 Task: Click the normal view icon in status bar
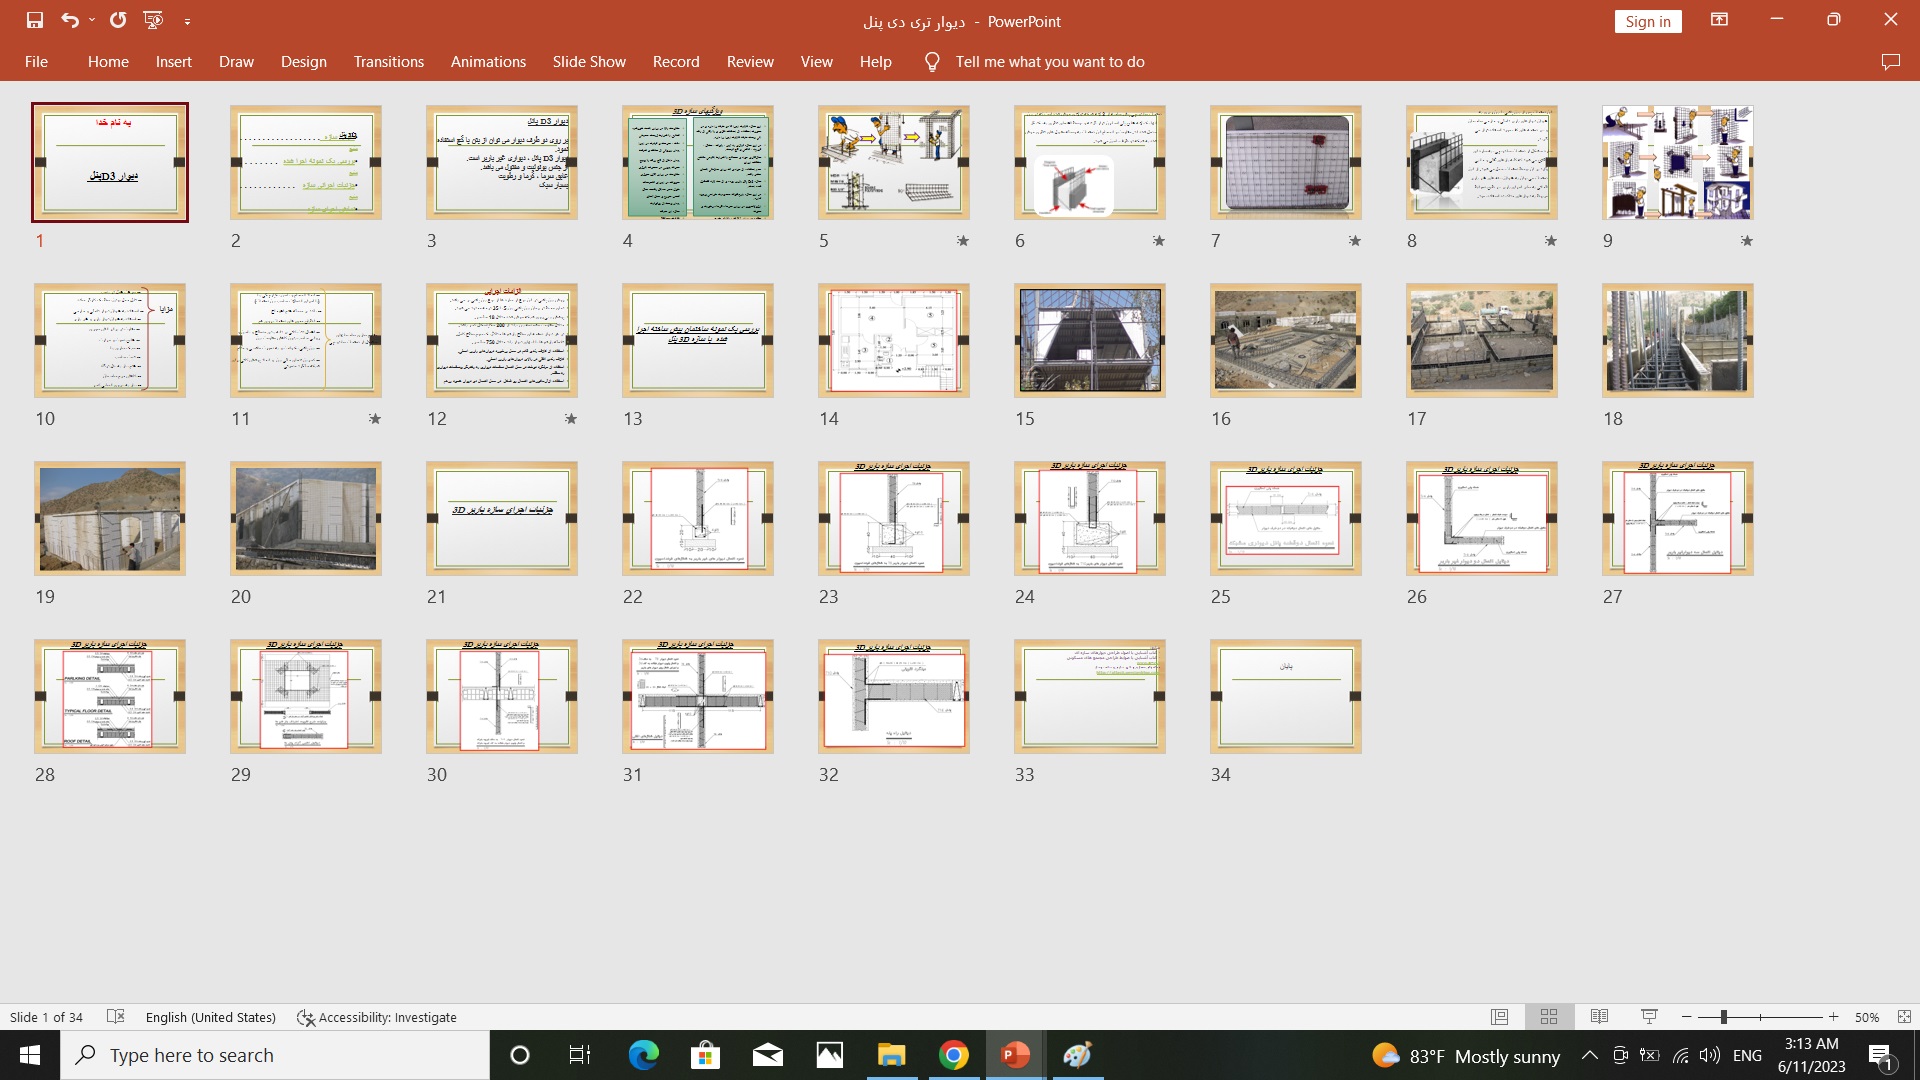[1499, 1017]
